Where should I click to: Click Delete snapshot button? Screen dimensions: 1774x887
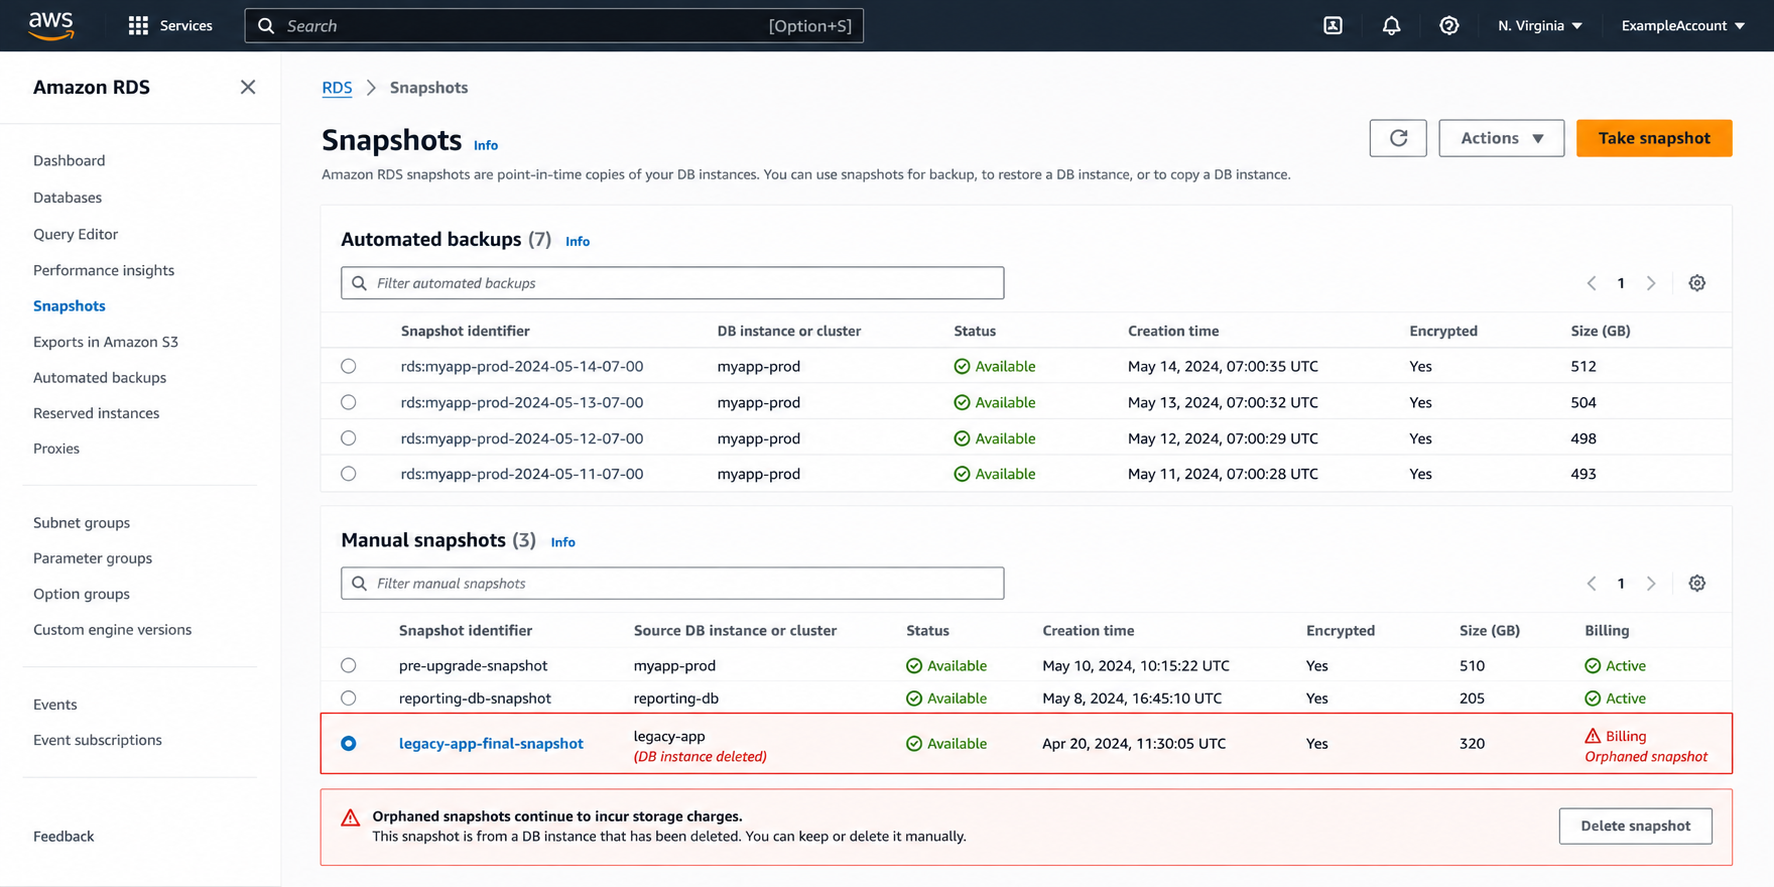1635,826
